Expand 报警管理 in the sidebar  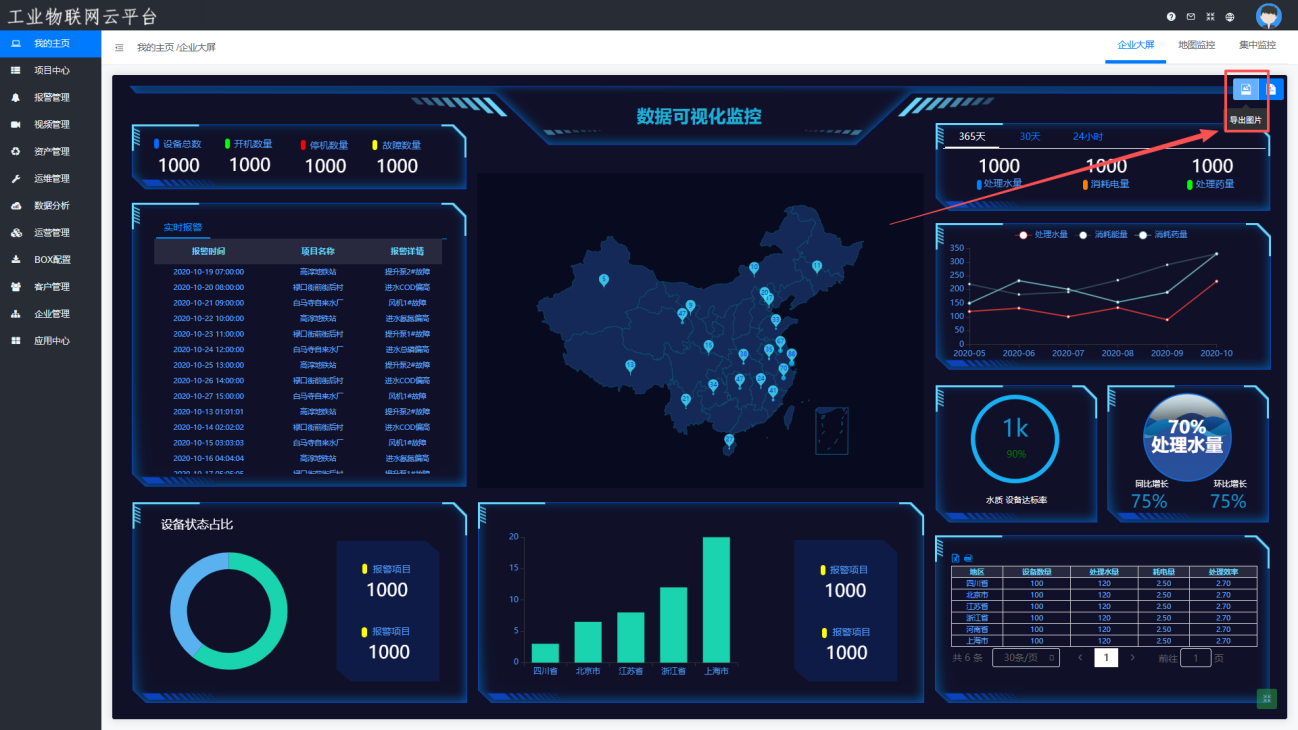tap(51, 98)
